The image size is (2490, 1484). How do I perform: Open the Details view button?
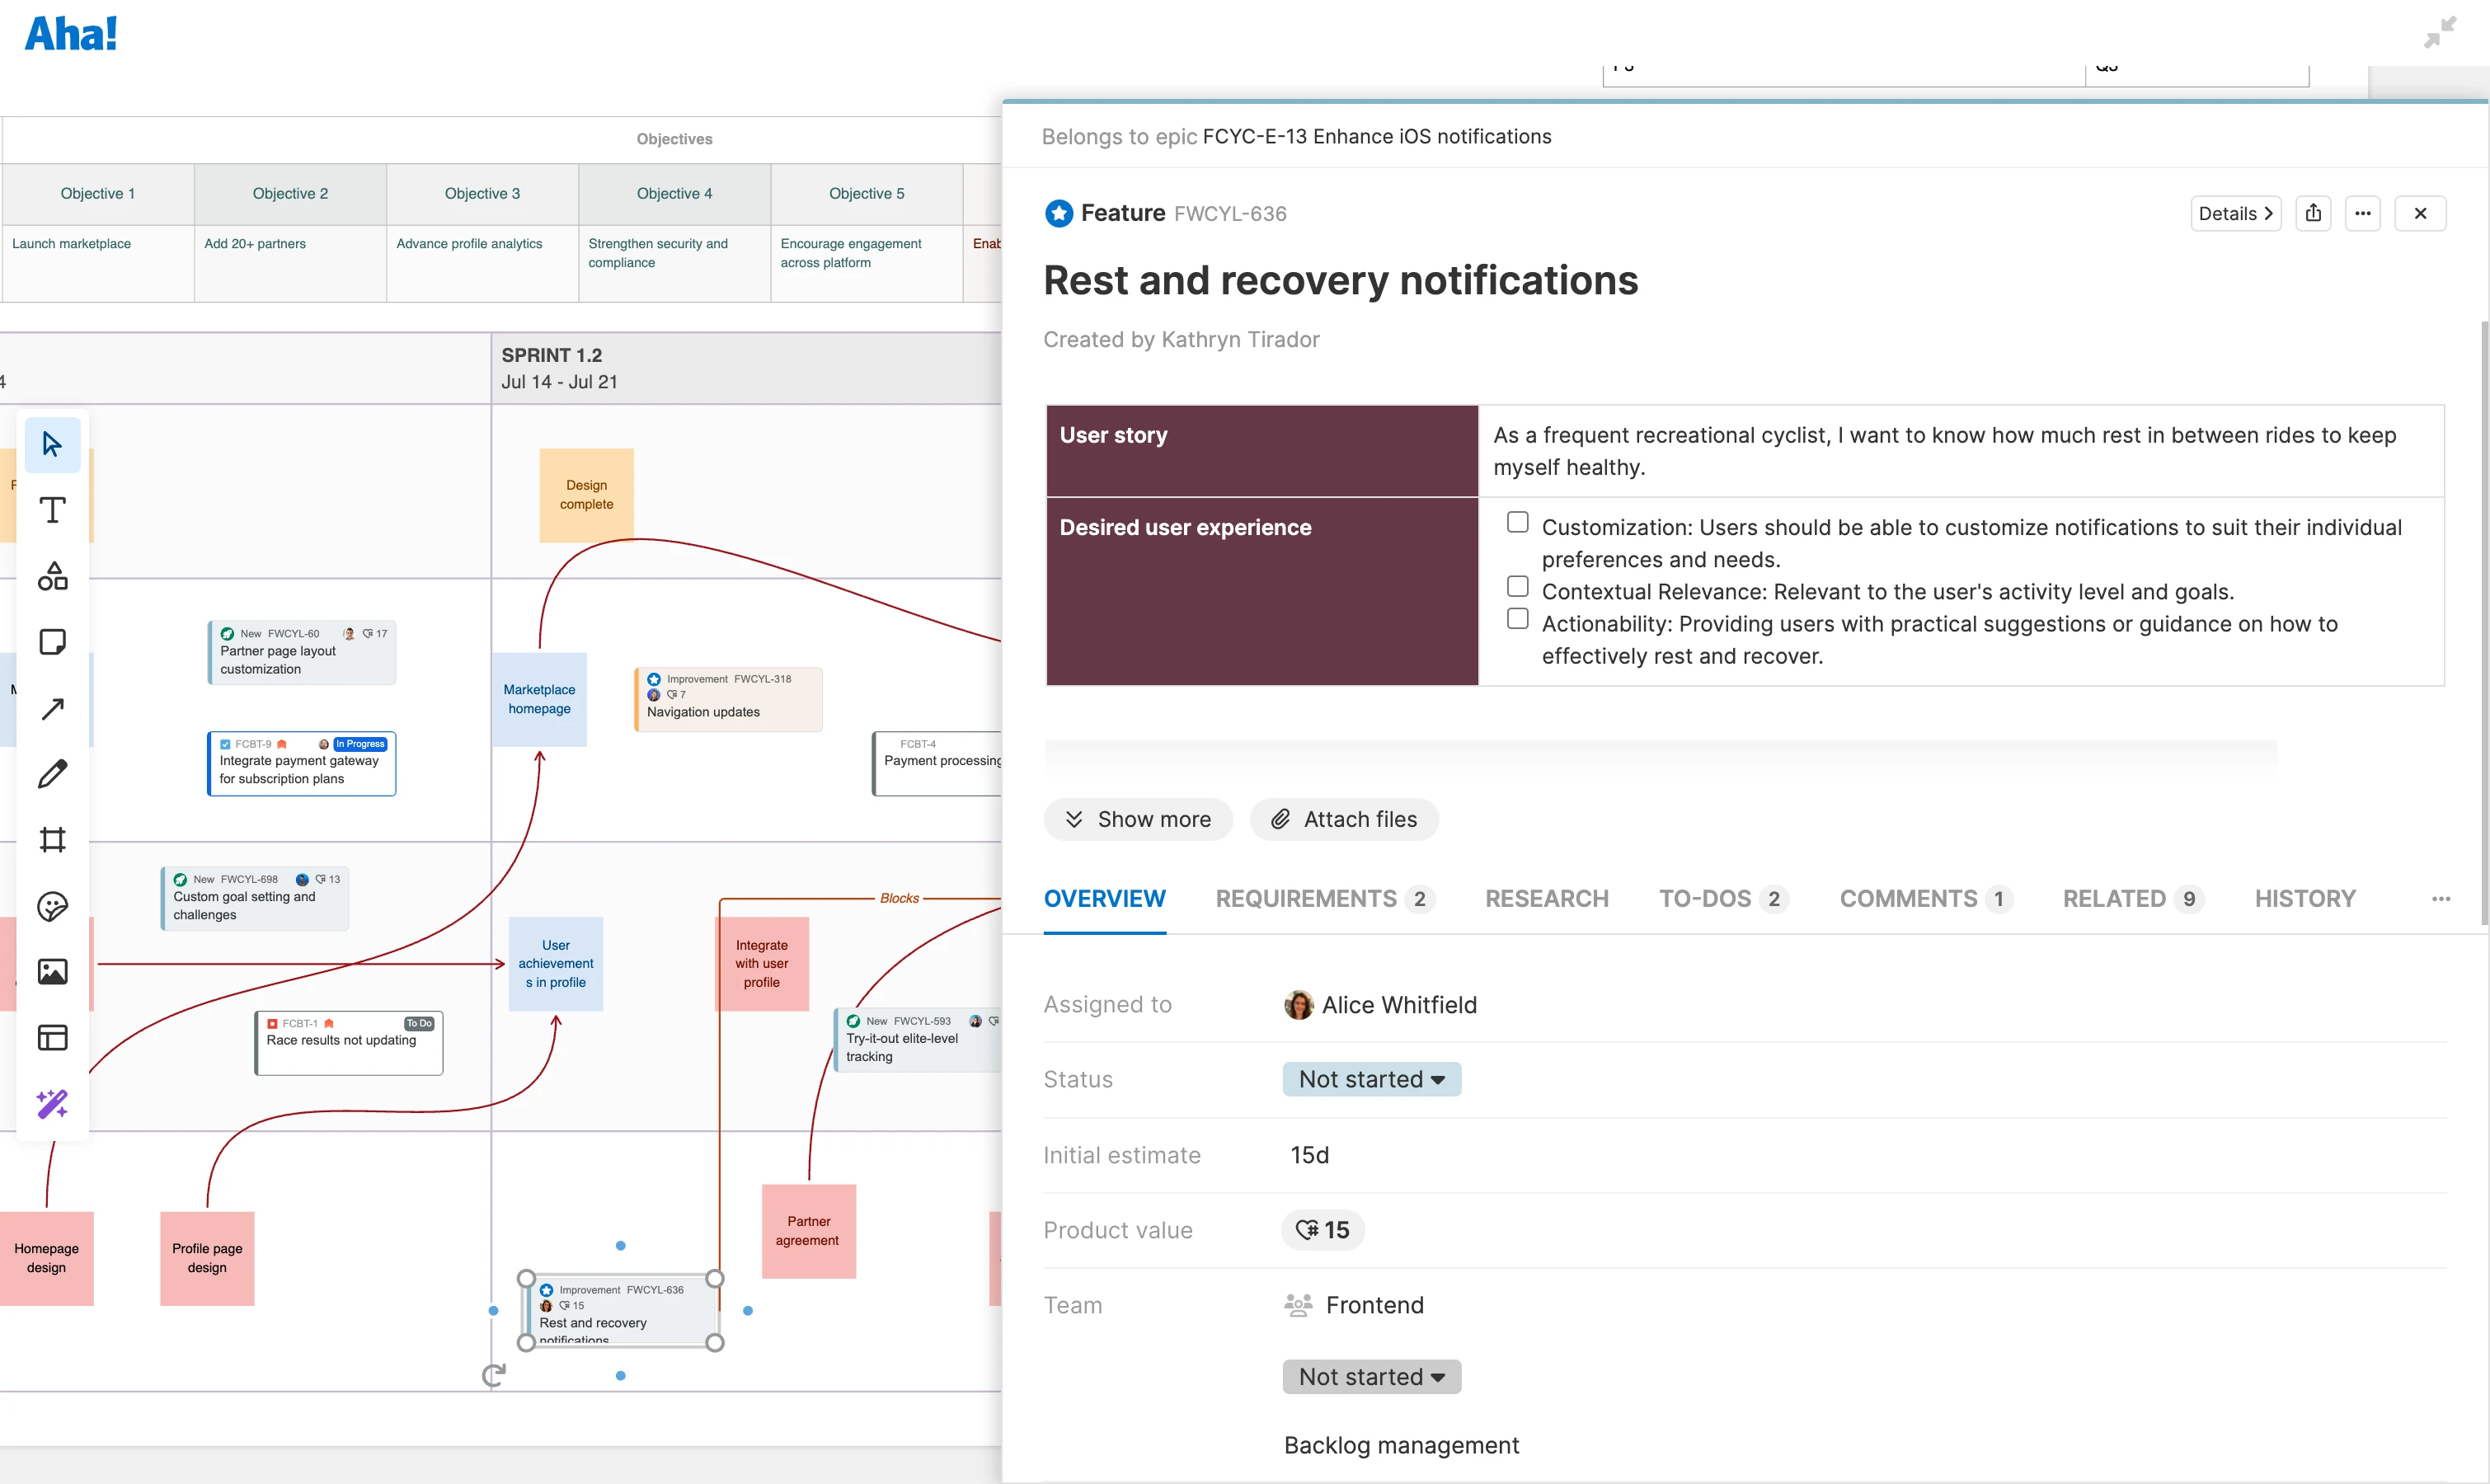pos(2235,213)
